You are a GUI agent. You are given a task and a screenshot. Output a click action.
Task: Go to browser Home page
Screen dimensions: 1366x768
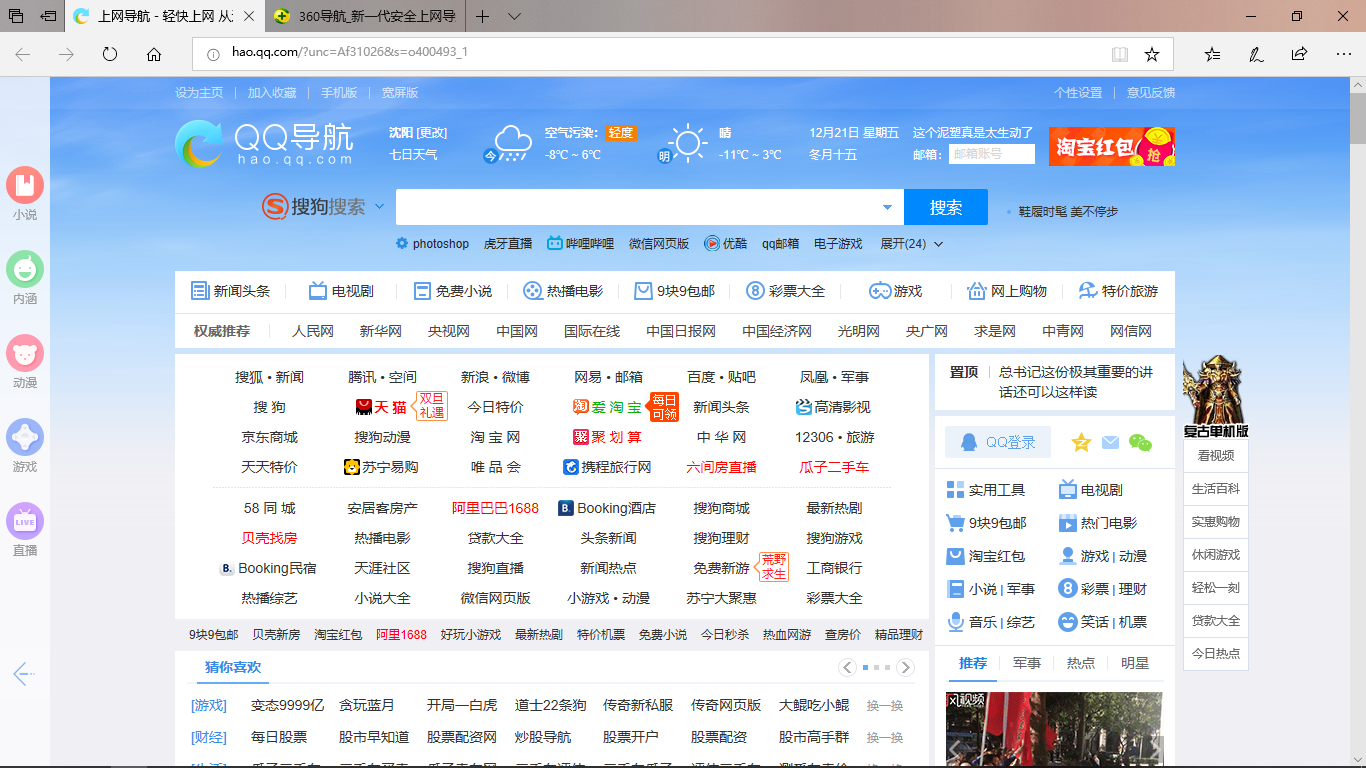coord(154,54)
